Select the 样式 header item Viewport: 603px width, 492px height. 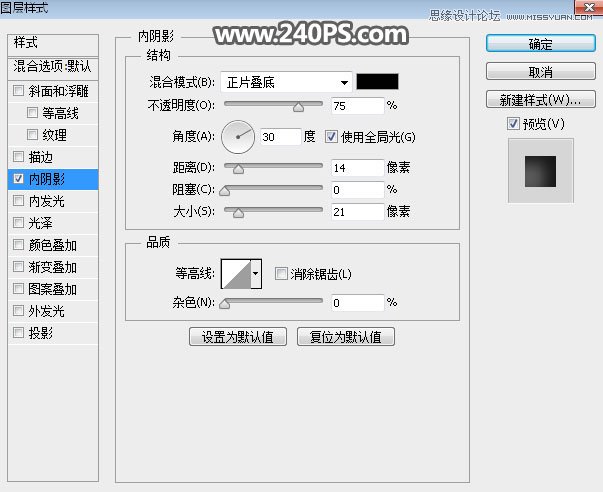coord(53,43)
